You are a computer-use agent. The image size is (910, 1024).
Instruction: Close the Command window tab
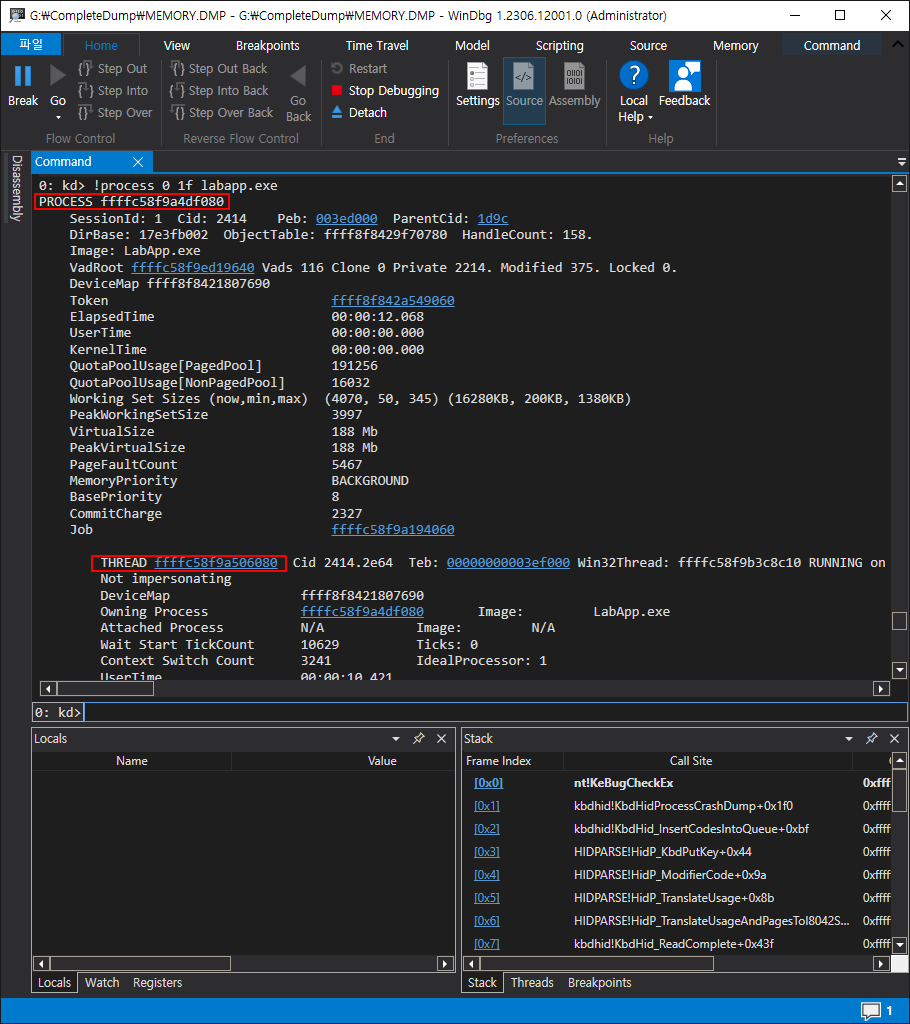[138, 162]
